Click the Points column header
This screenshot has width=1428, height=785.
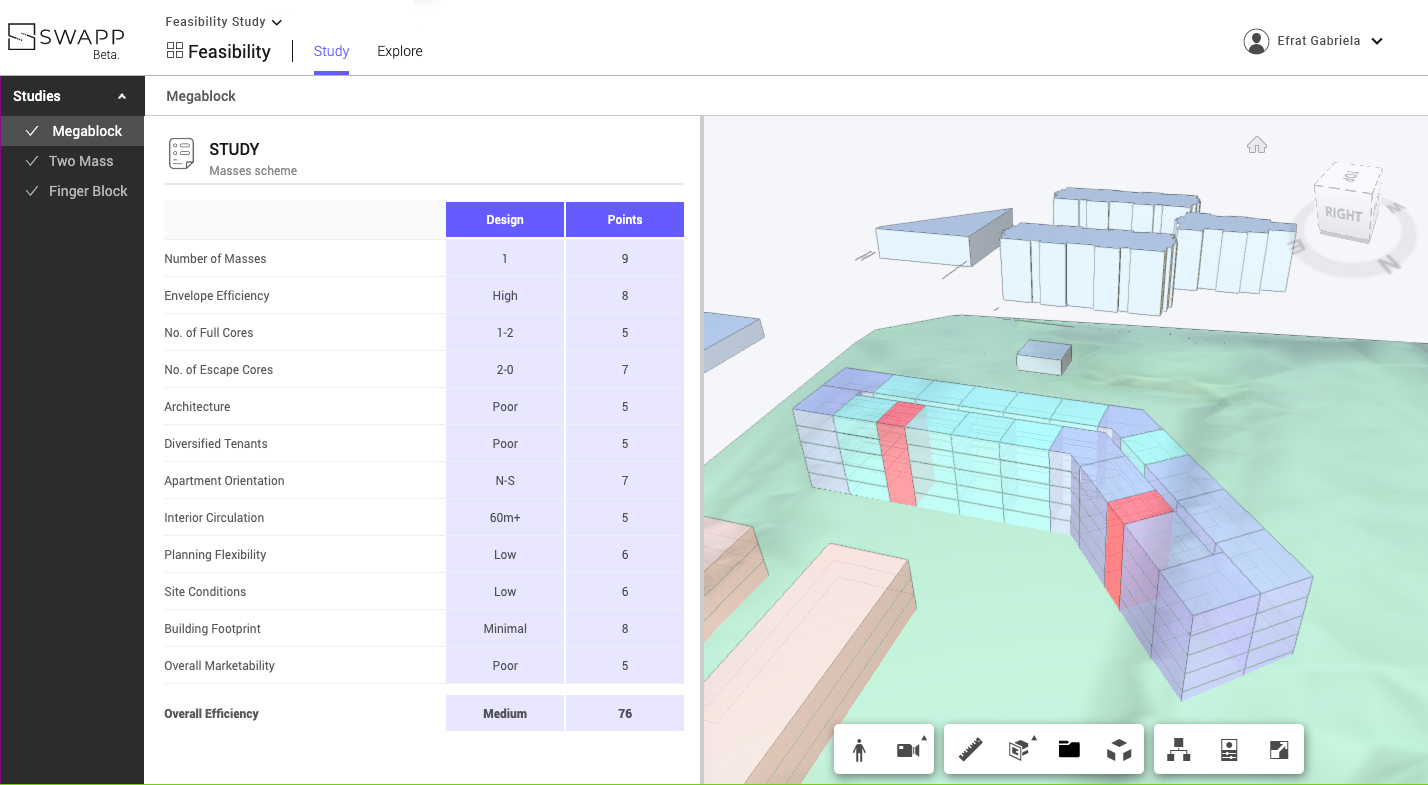[x=625, y=220]
